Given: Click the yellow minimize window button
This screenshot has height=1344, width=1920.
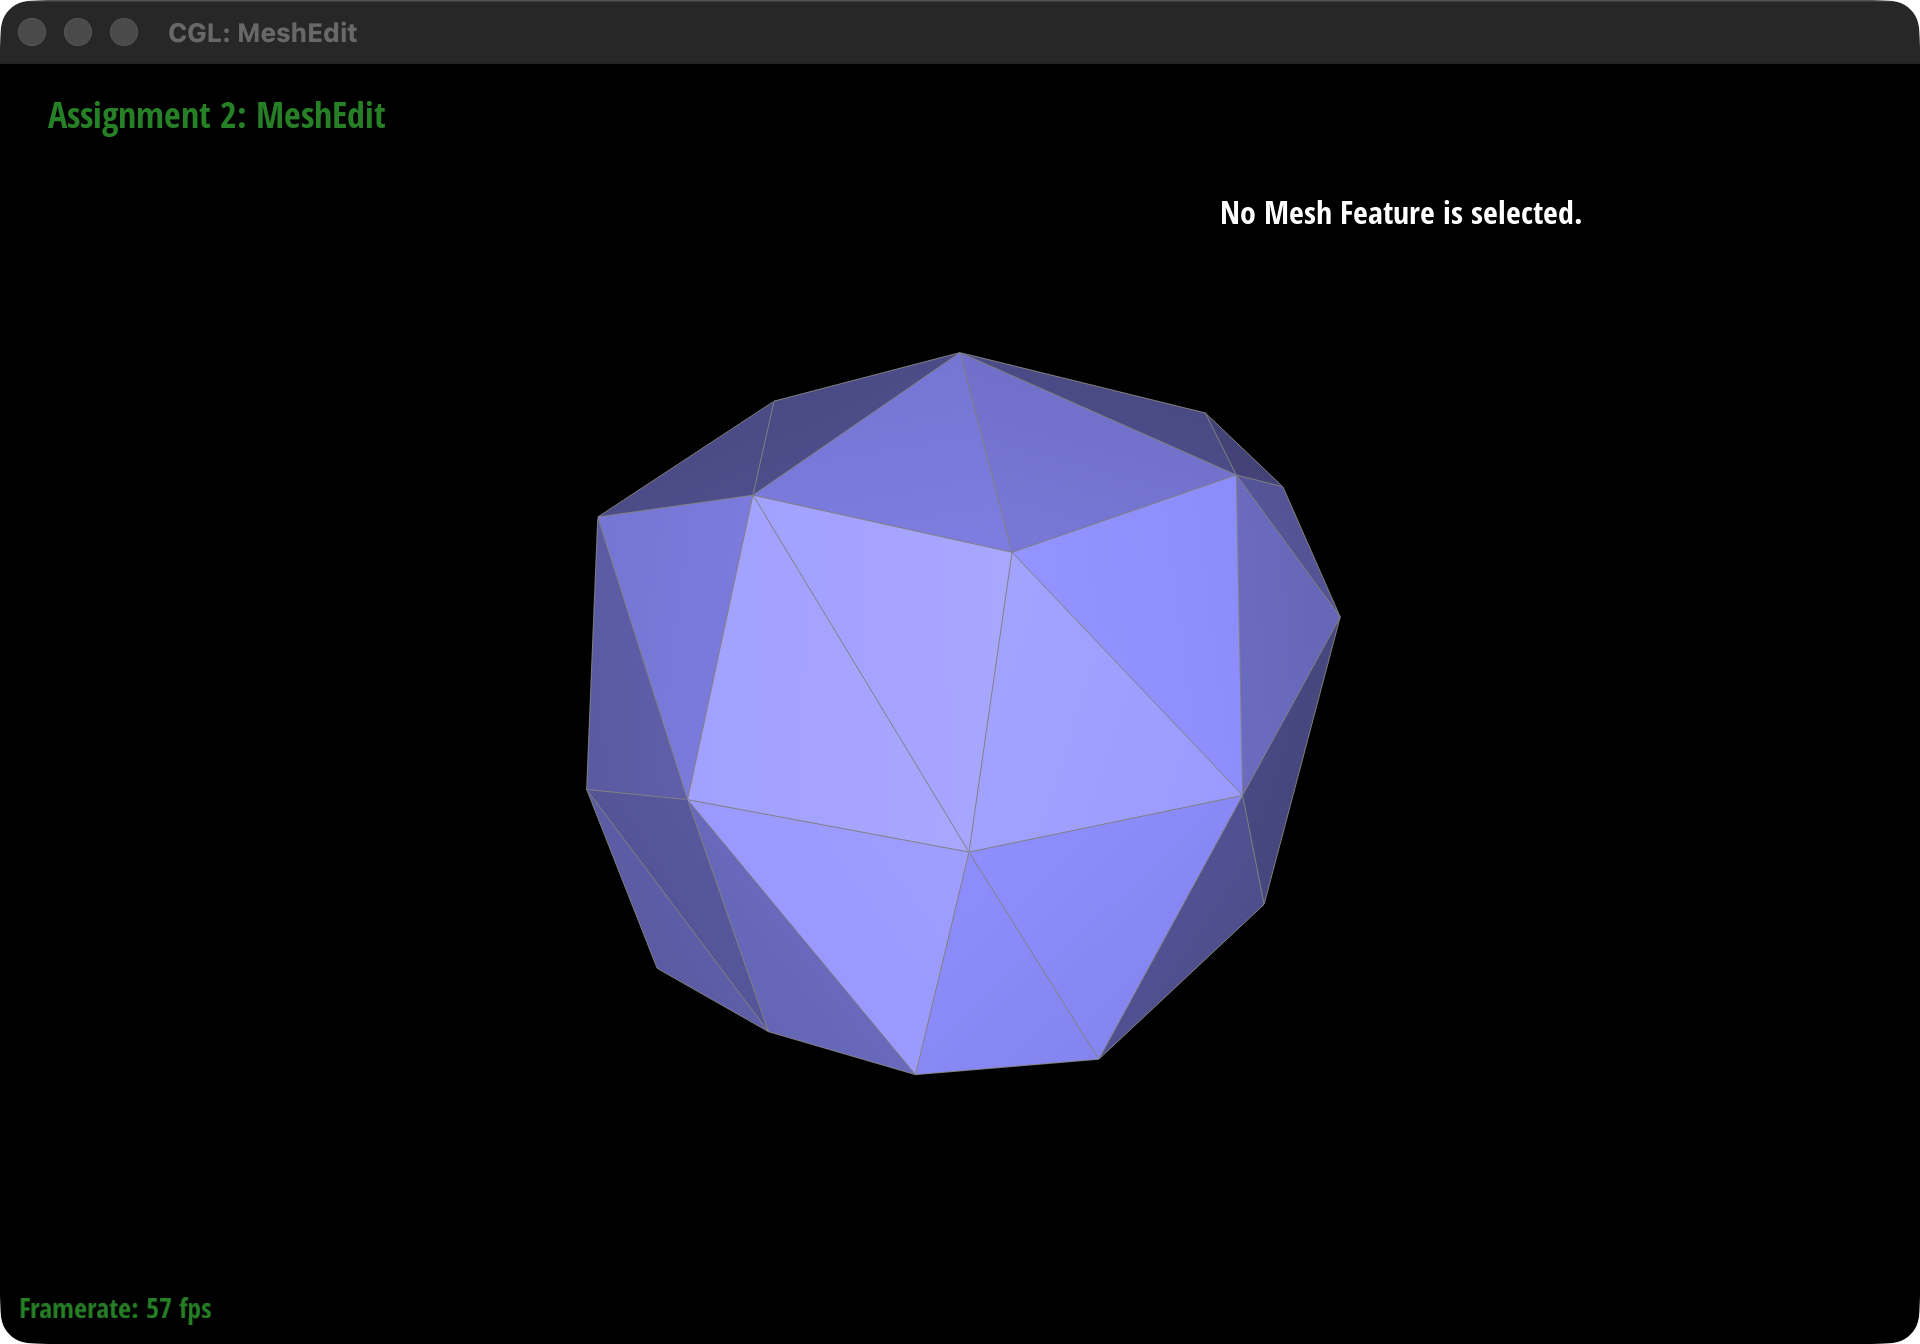Looking at the screenshot, I should tap(77, 32).
